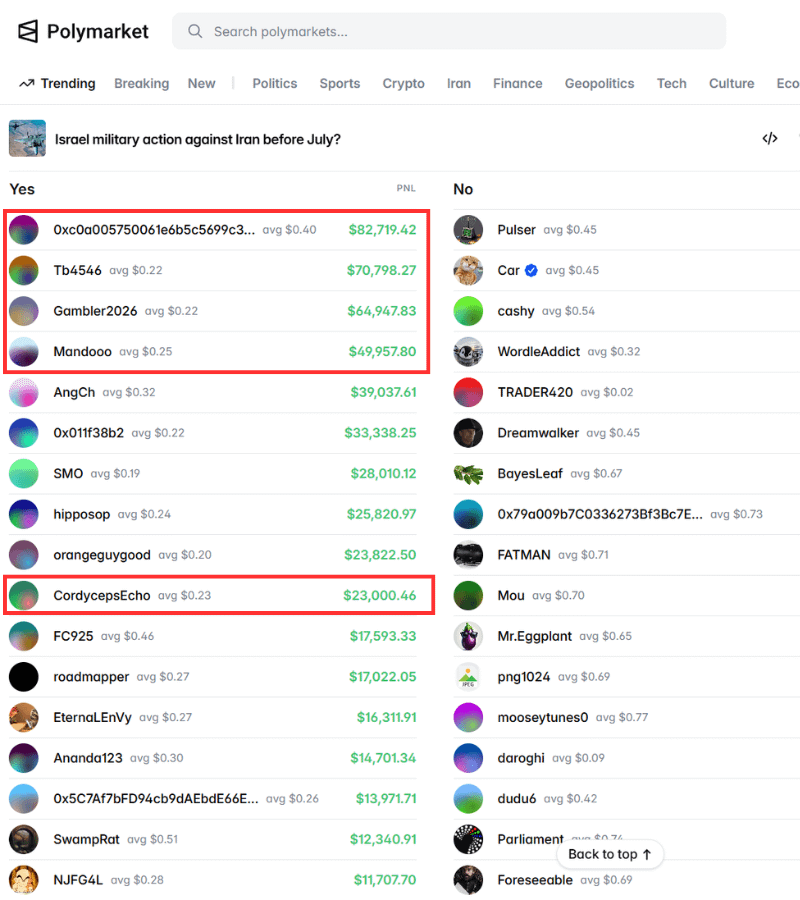The width and height of the screenshot is (800, 900).
Task: Open Mr.Eggplant's eggplant avatar
Action: [468, 636]
